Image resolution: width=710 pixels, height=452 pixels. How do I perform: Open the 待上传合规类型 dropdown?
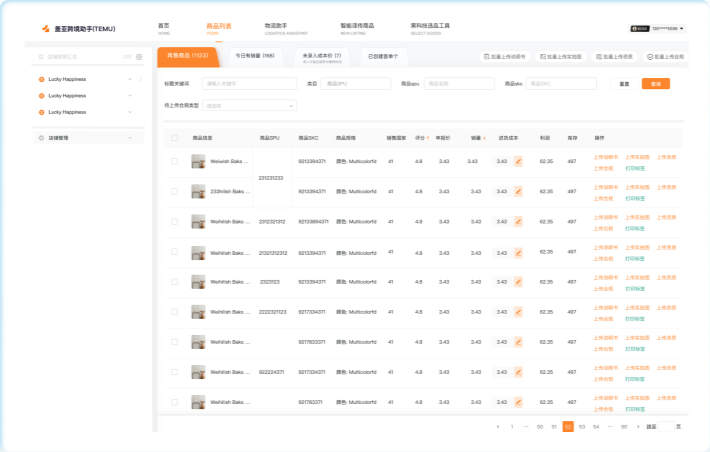pos(249,105)
